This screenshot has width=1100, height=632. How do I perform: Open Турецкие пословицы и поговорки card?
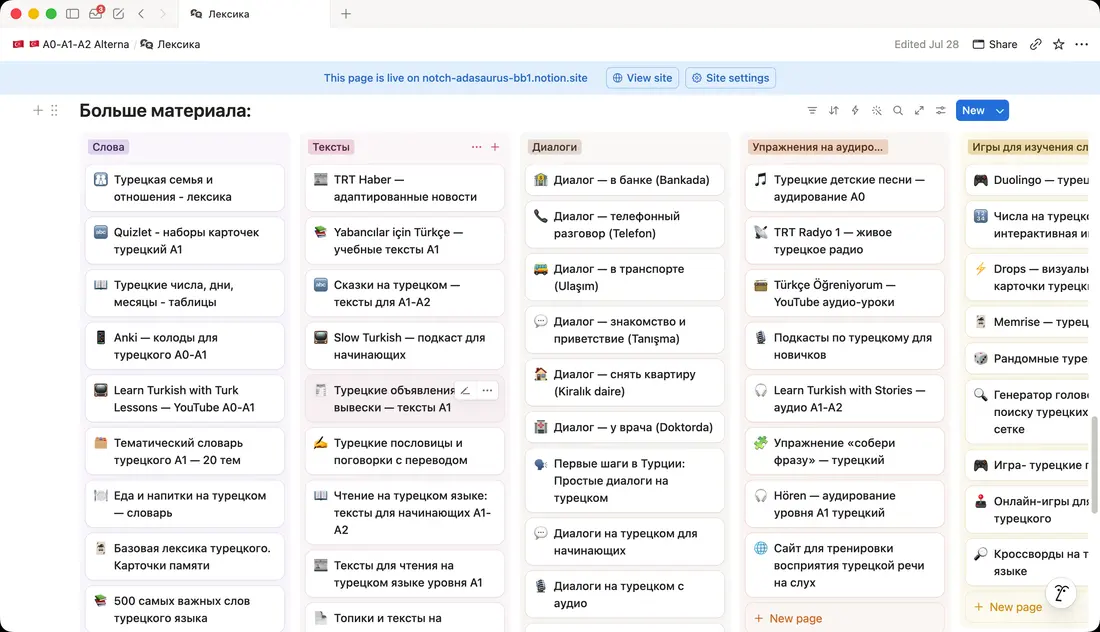click(405, 451)
